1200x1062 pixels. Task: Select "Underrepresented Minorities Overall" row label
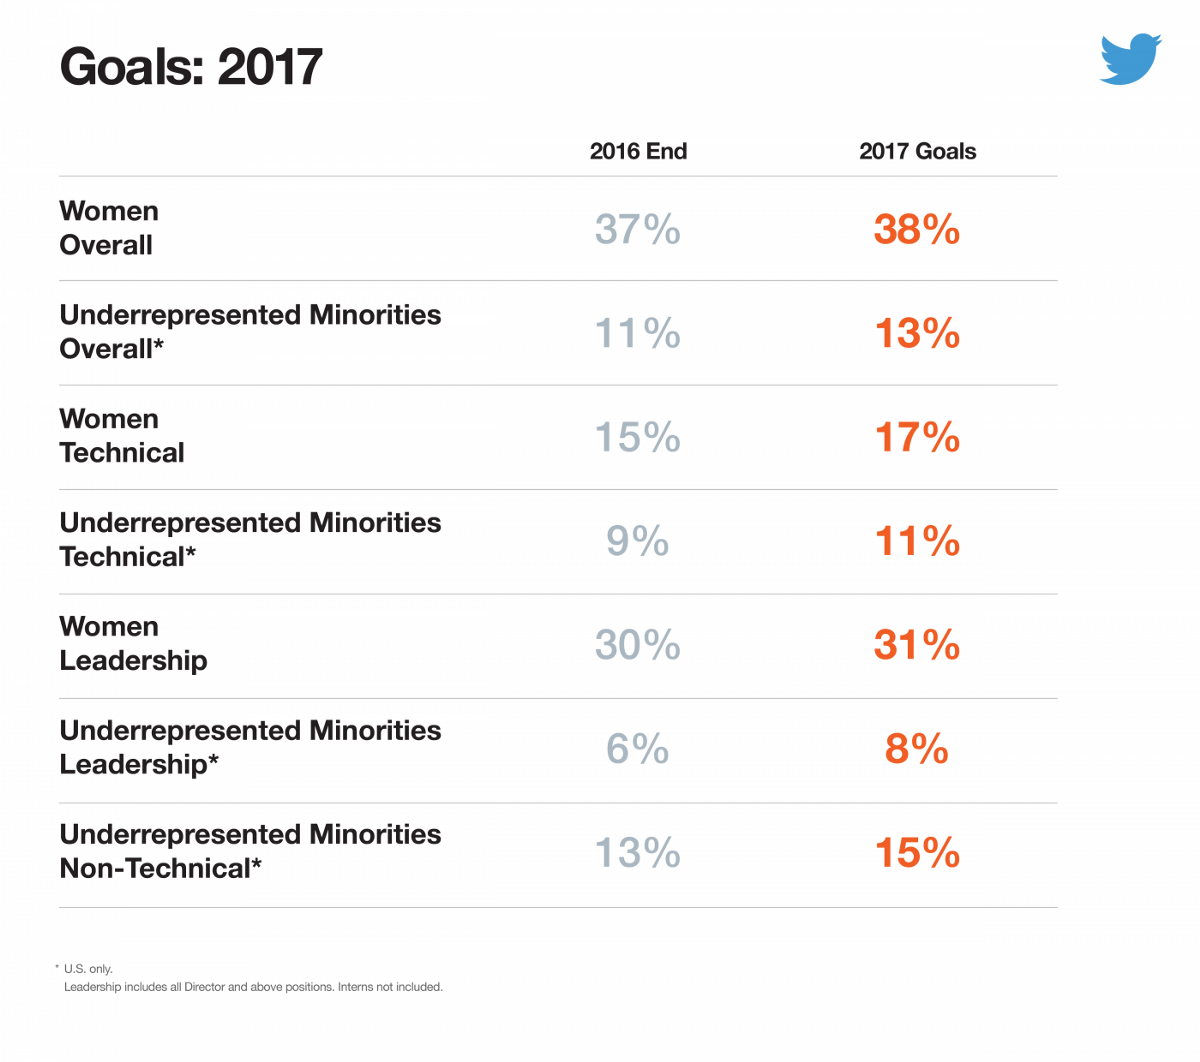tap(250, 332)
